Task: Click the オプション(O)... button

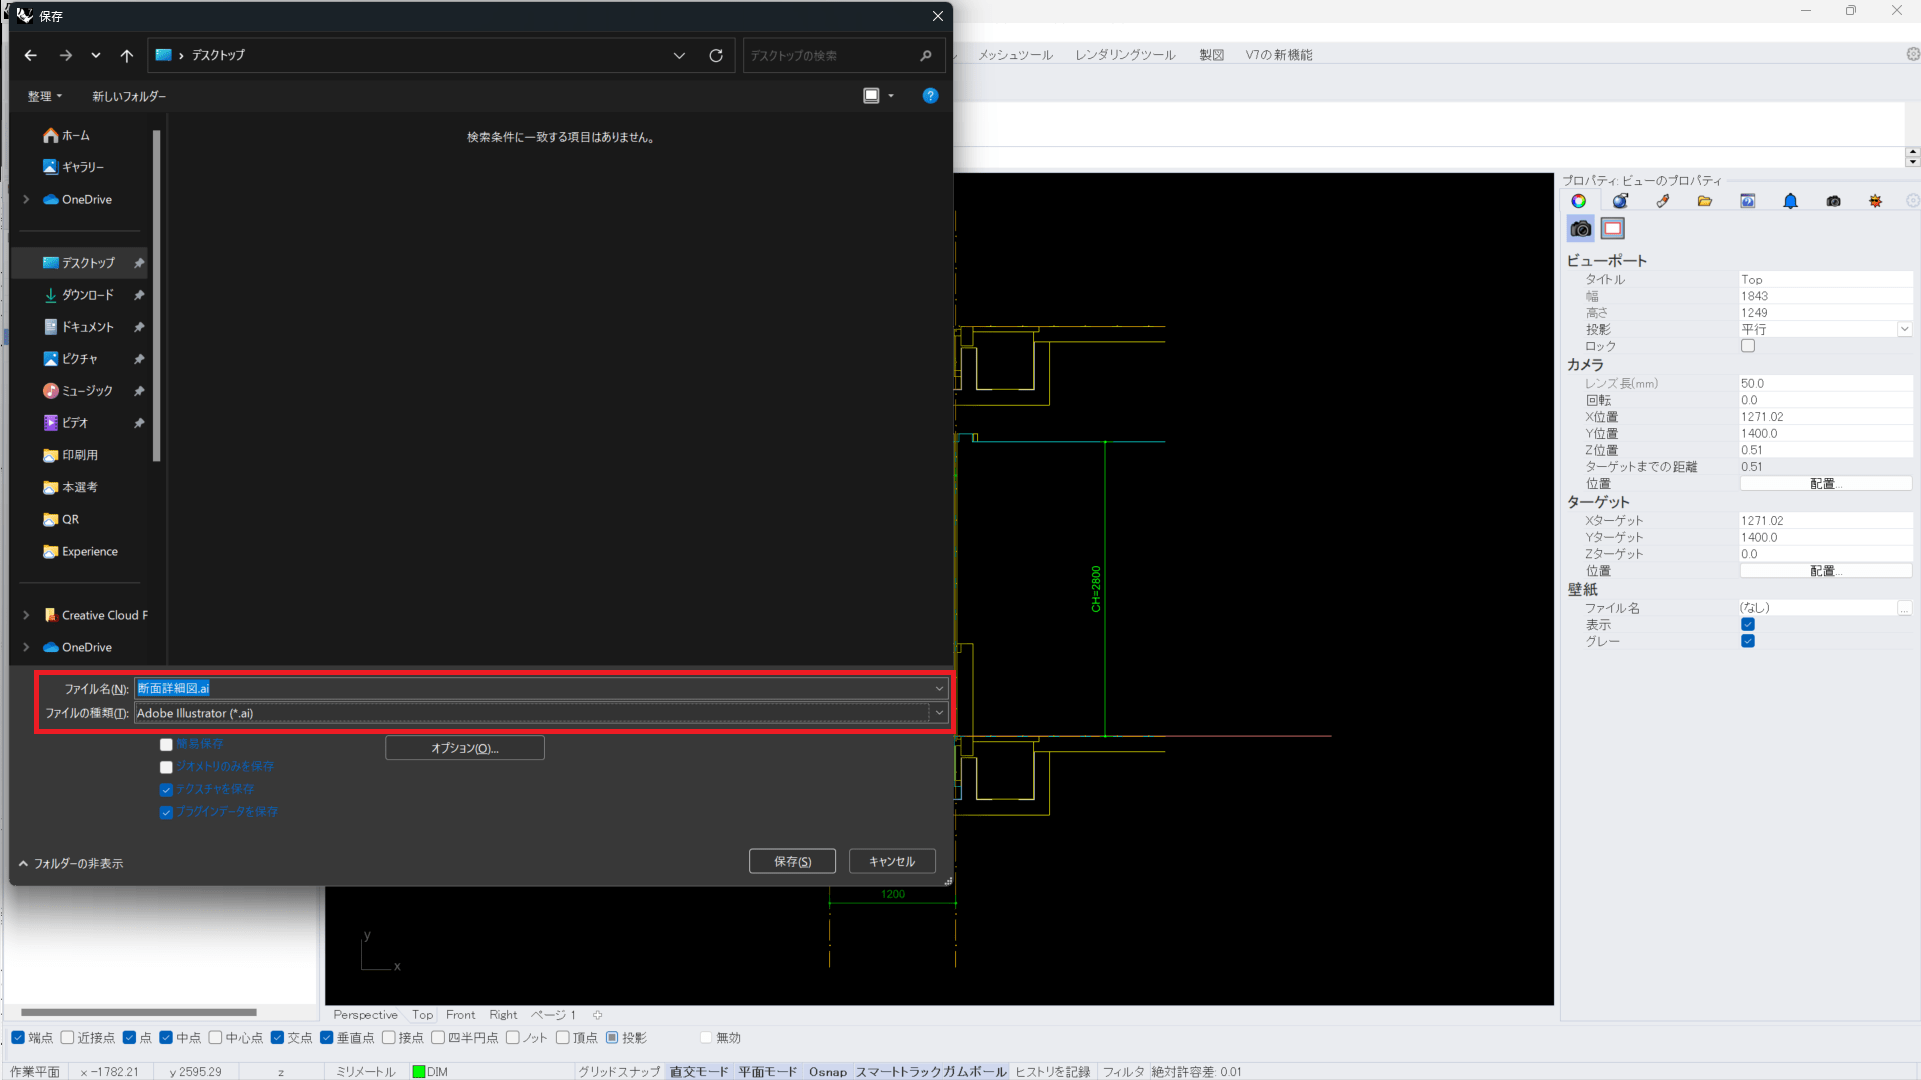Action: pos(465,748)
